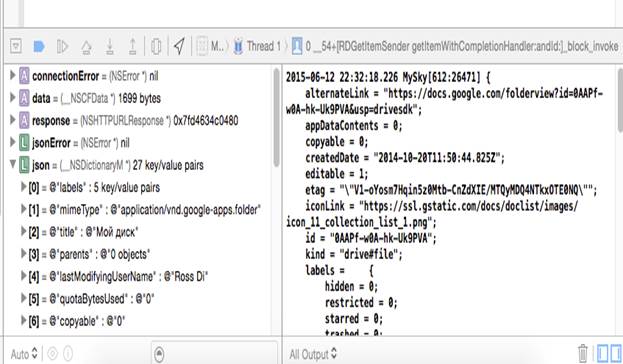Collapse the json dictionary variable
623x364 pixels.
click(13, 164)
